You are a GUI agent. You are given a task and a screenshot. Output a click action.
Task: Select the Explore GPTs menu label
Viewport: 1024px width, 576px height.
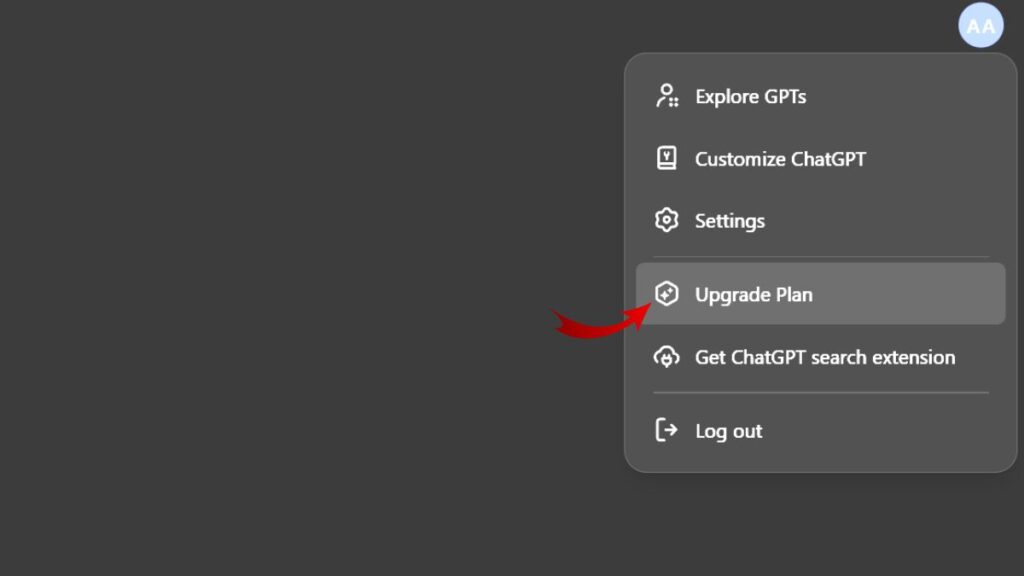[750, 97]
